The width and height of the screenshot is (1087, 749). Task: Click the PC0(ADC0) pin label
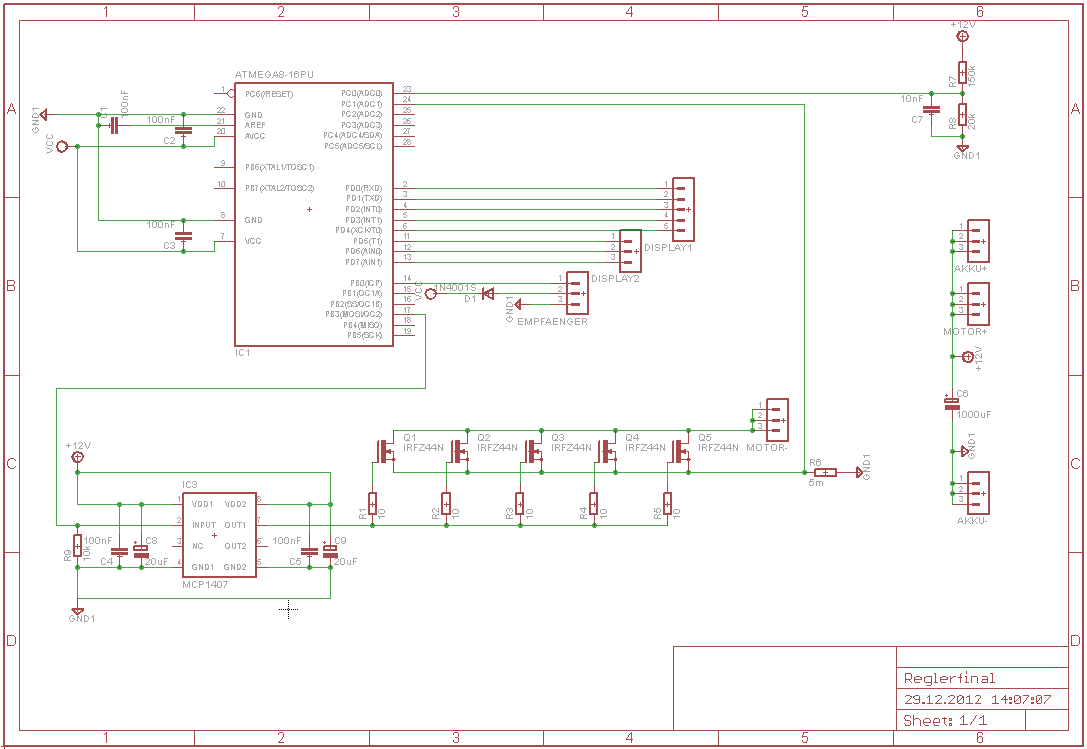(362, 93)
